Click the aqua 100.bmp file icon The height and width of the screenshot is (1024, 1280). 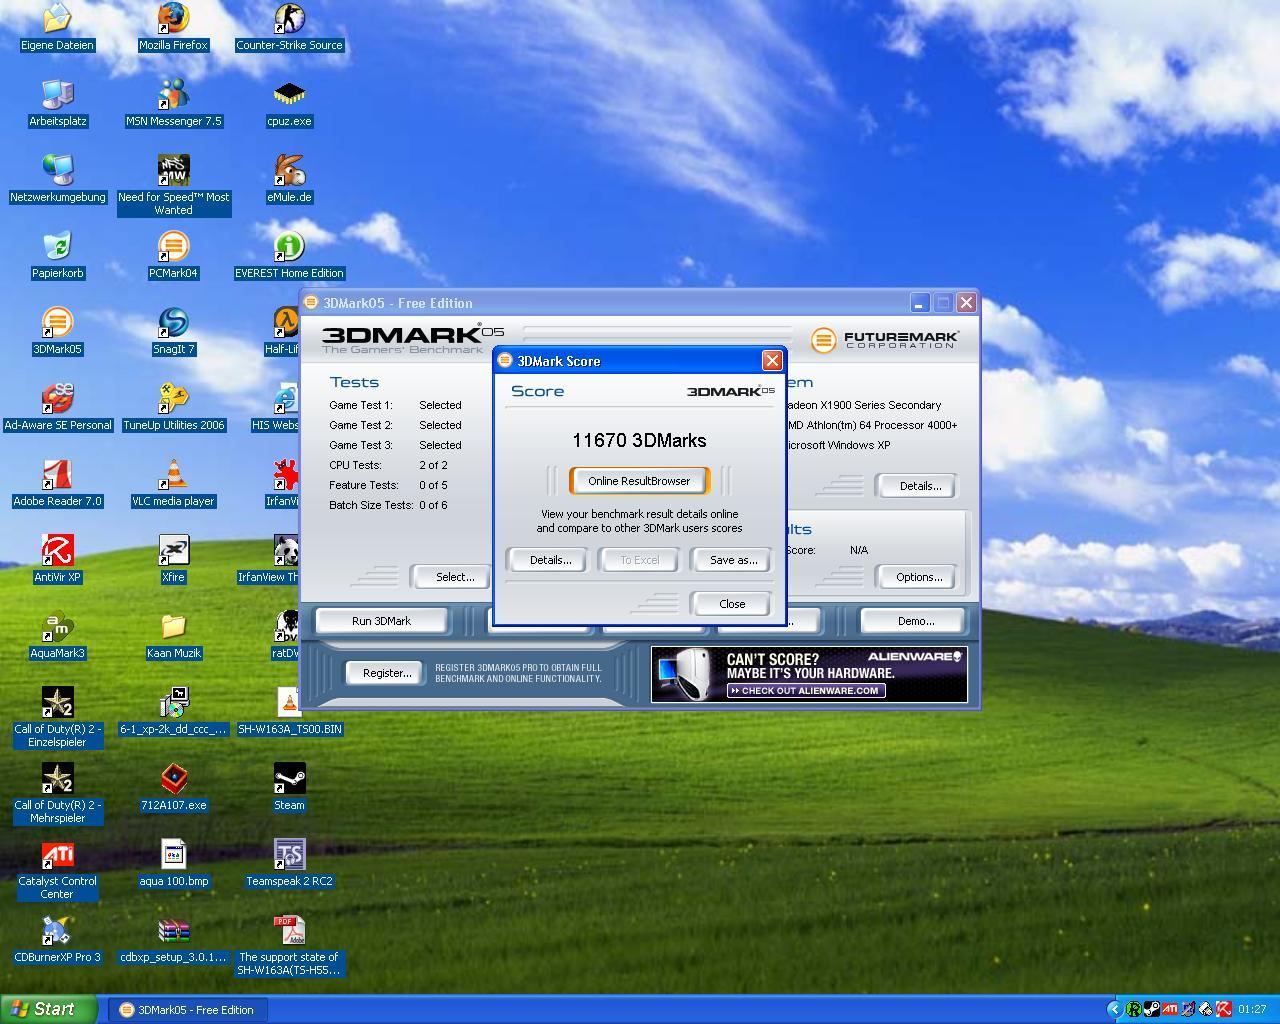point(173,854)
